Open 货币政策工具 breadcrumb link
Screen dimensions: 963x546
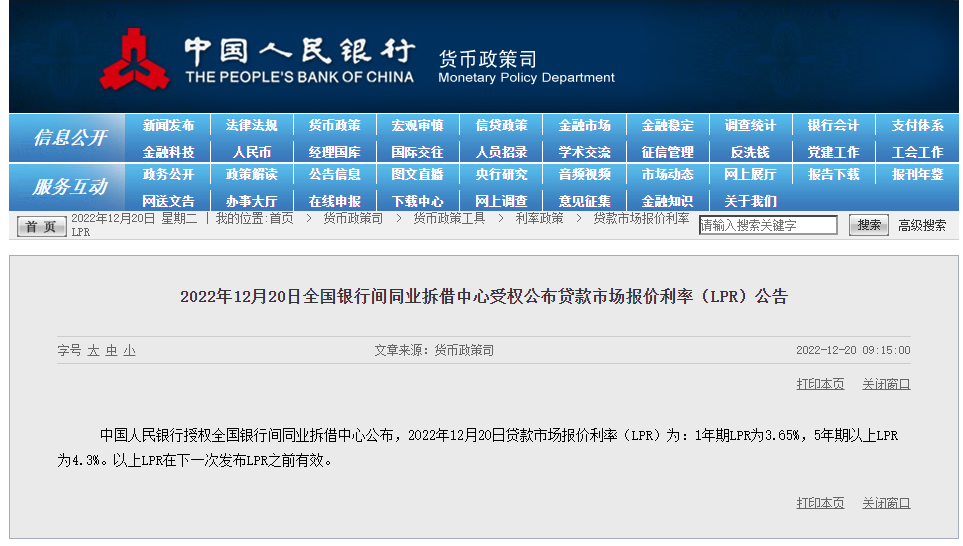[x=449, y=219]
